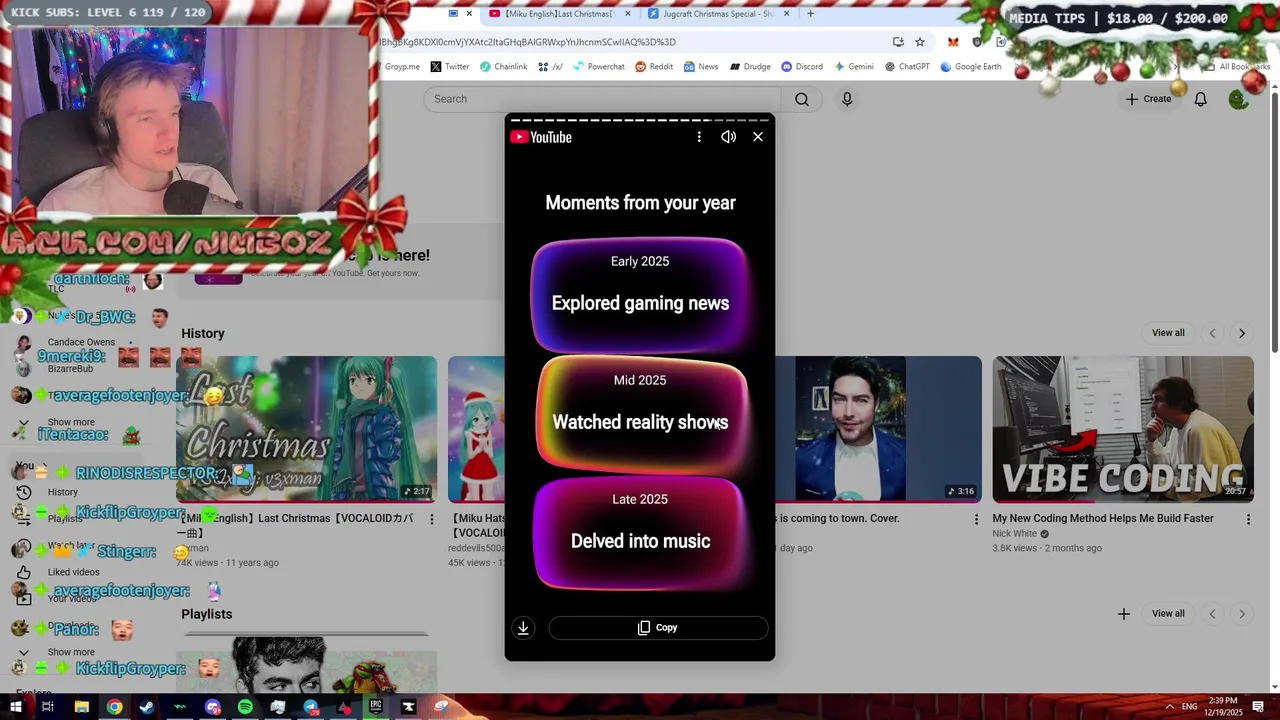This screenshot has height=720, width=1280.
Task: Open the Chainlink bookmark
Action: 503,67
